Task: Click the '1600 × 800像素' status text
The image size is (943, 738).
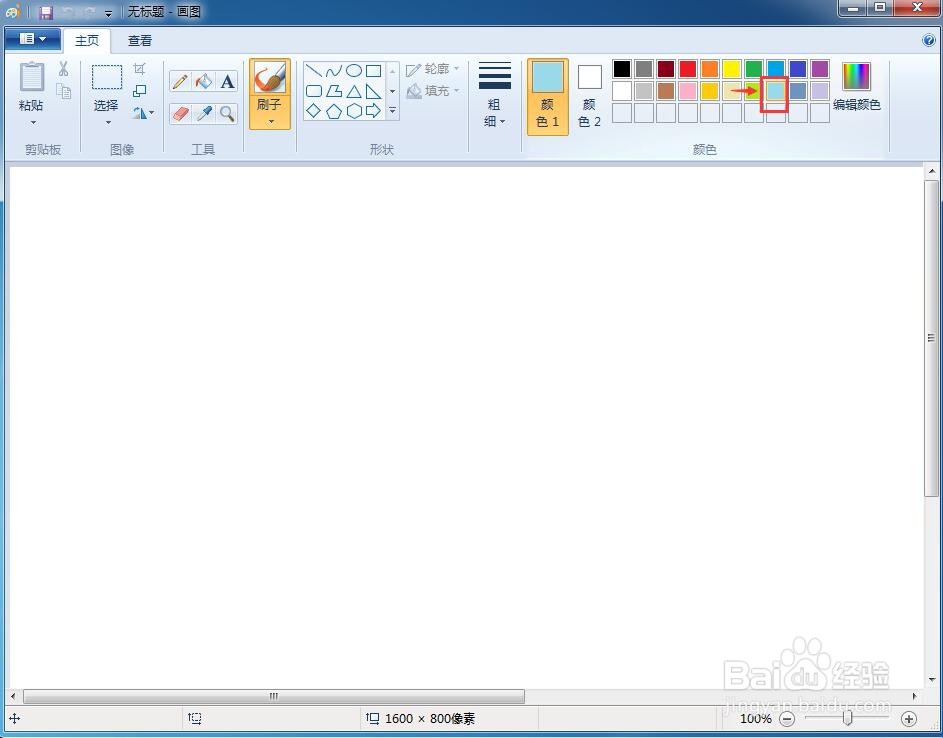Action: coord(430,719)
